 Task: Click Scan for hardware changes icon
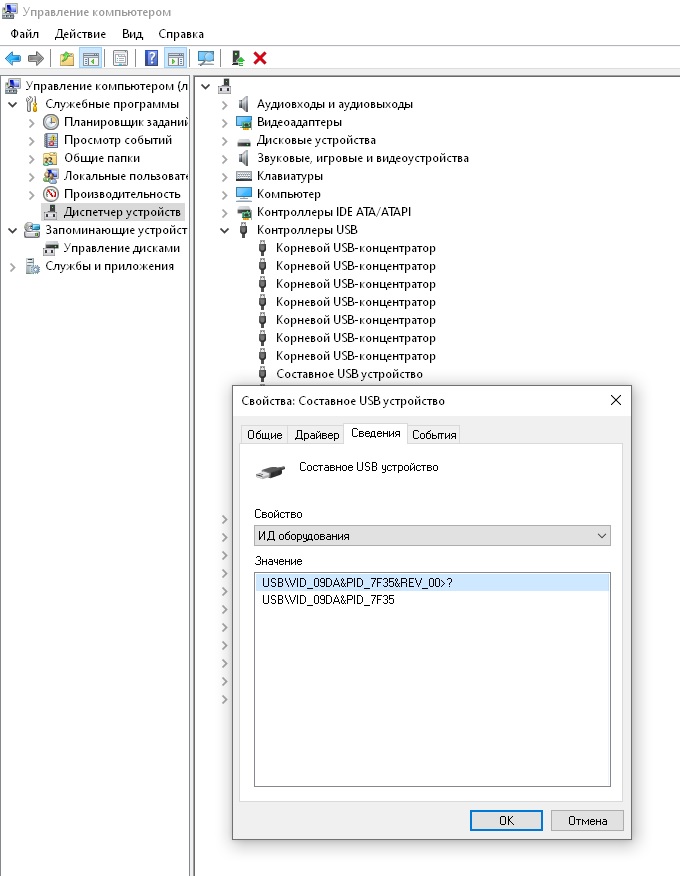click(206, 58)
